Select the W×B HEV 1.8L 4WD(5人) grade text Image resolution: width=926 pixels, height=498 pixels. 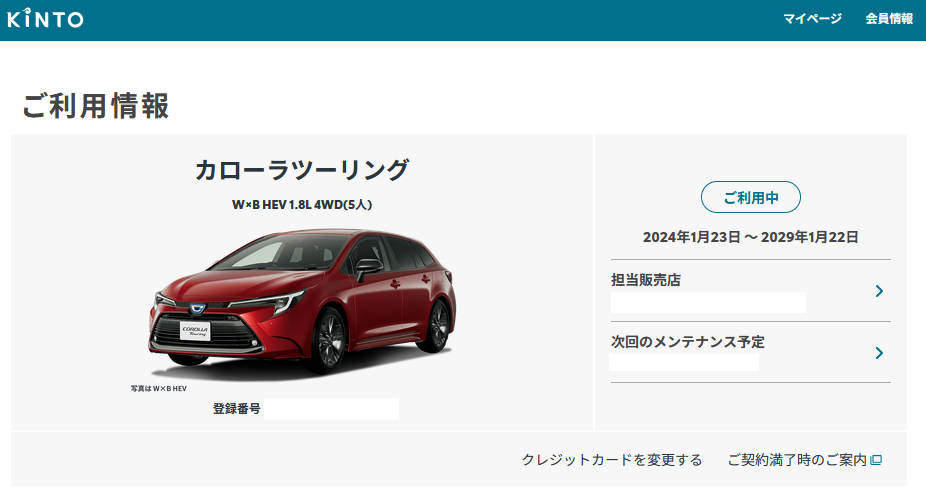302,205
